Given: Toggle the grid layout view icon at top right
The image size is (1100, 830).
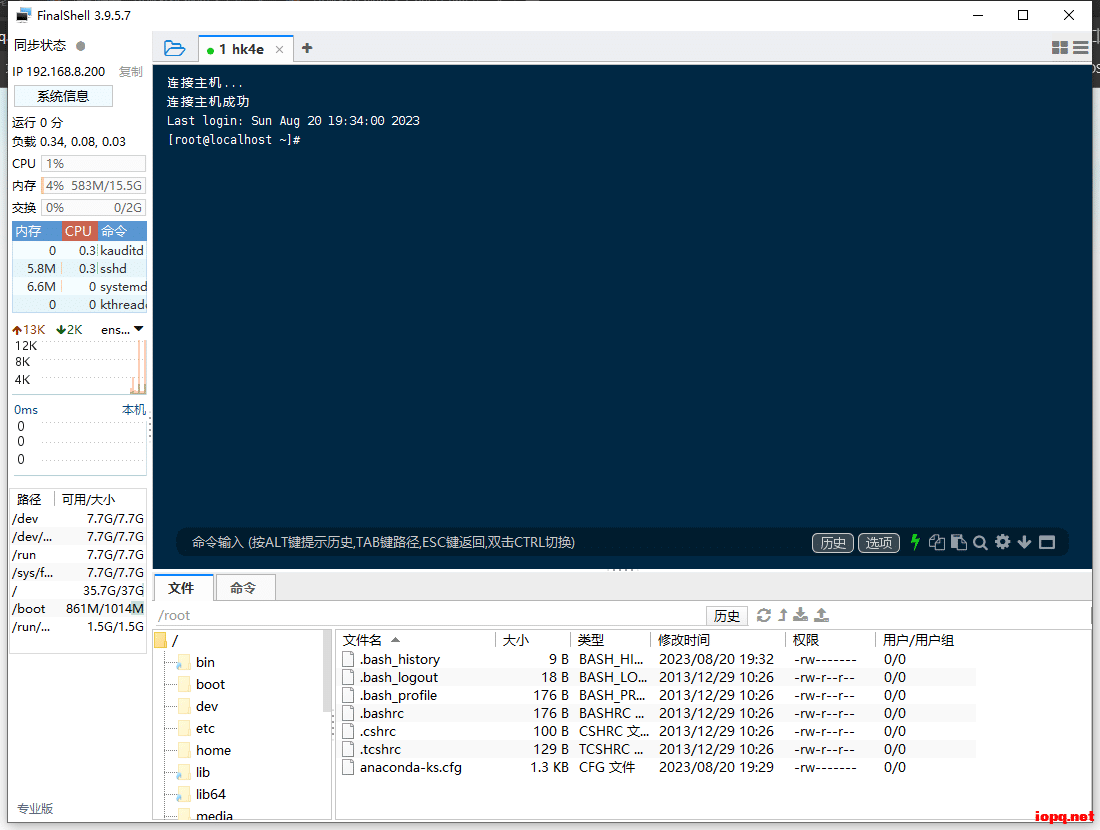Looking at the screenshot, I should click(1060, 48).
